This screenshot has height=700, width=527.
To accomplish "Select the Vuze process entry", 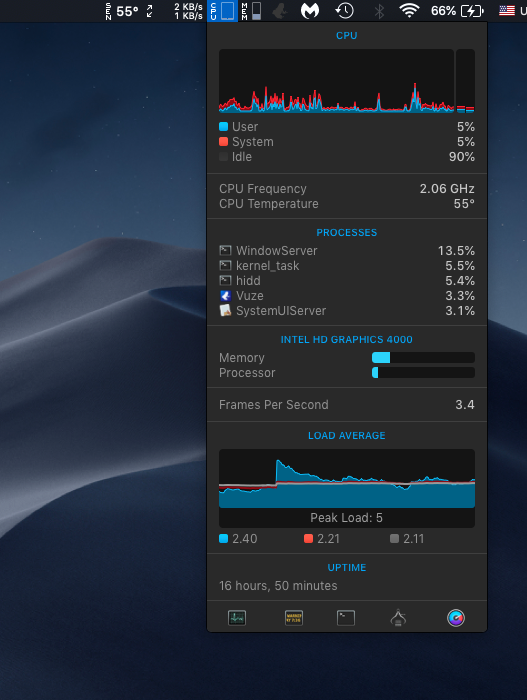I will click(347, 296).
